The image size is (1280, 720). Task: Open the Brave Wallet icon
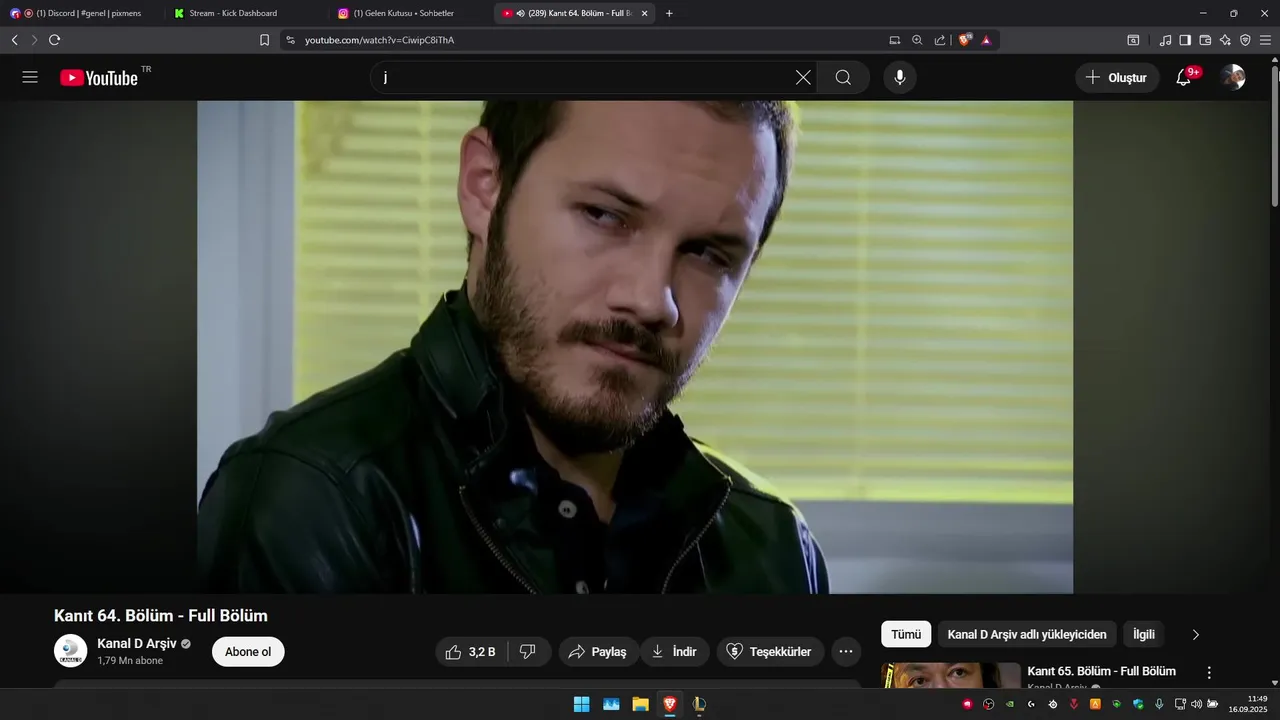click(x=1205, y=40)
